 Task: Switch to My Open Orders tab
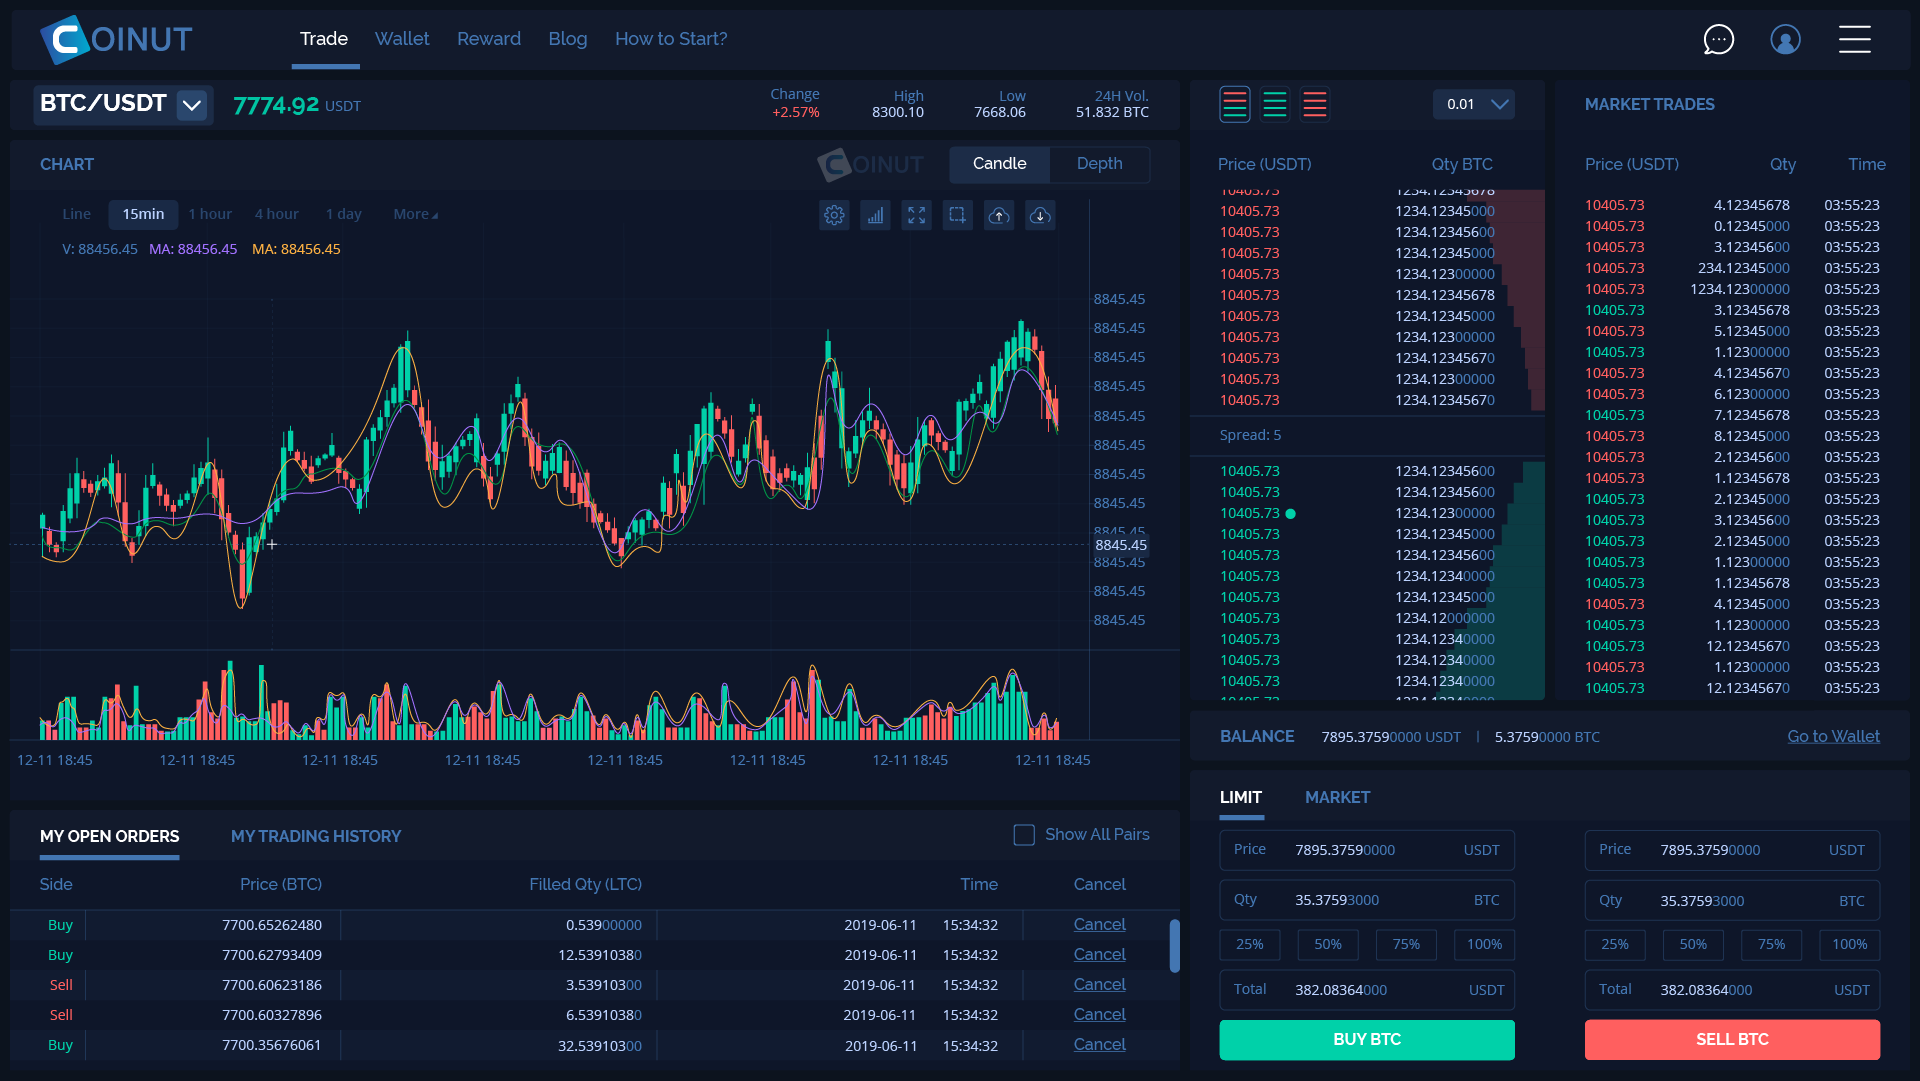(x=110, y=836)
